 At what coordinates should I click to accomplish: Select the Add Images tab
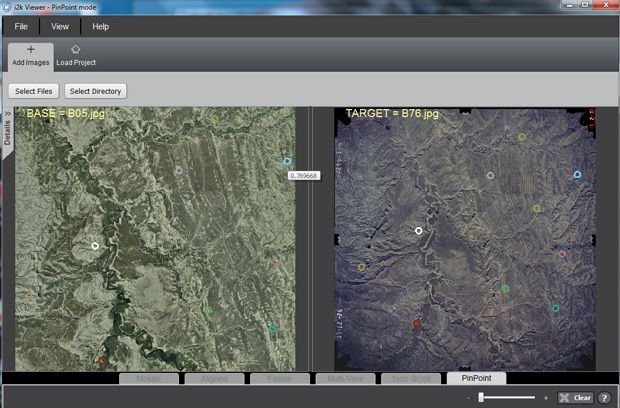pos(31,56)
